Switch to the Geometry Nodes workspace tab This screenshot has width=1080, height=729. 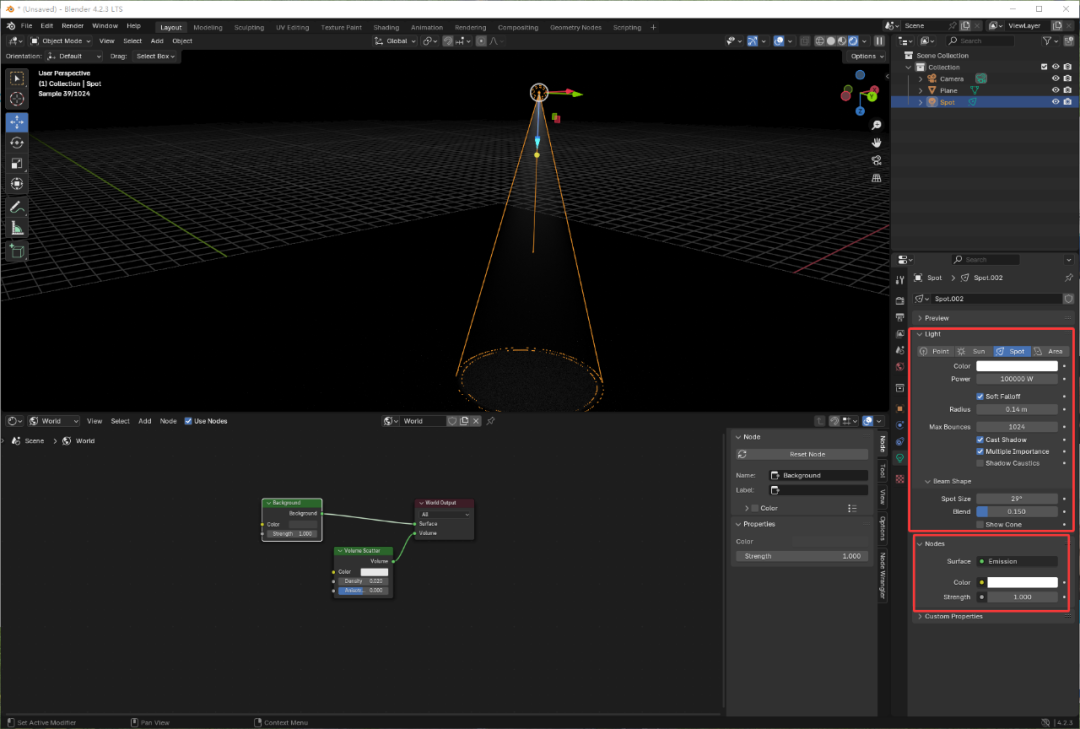[x=575, y=28]
